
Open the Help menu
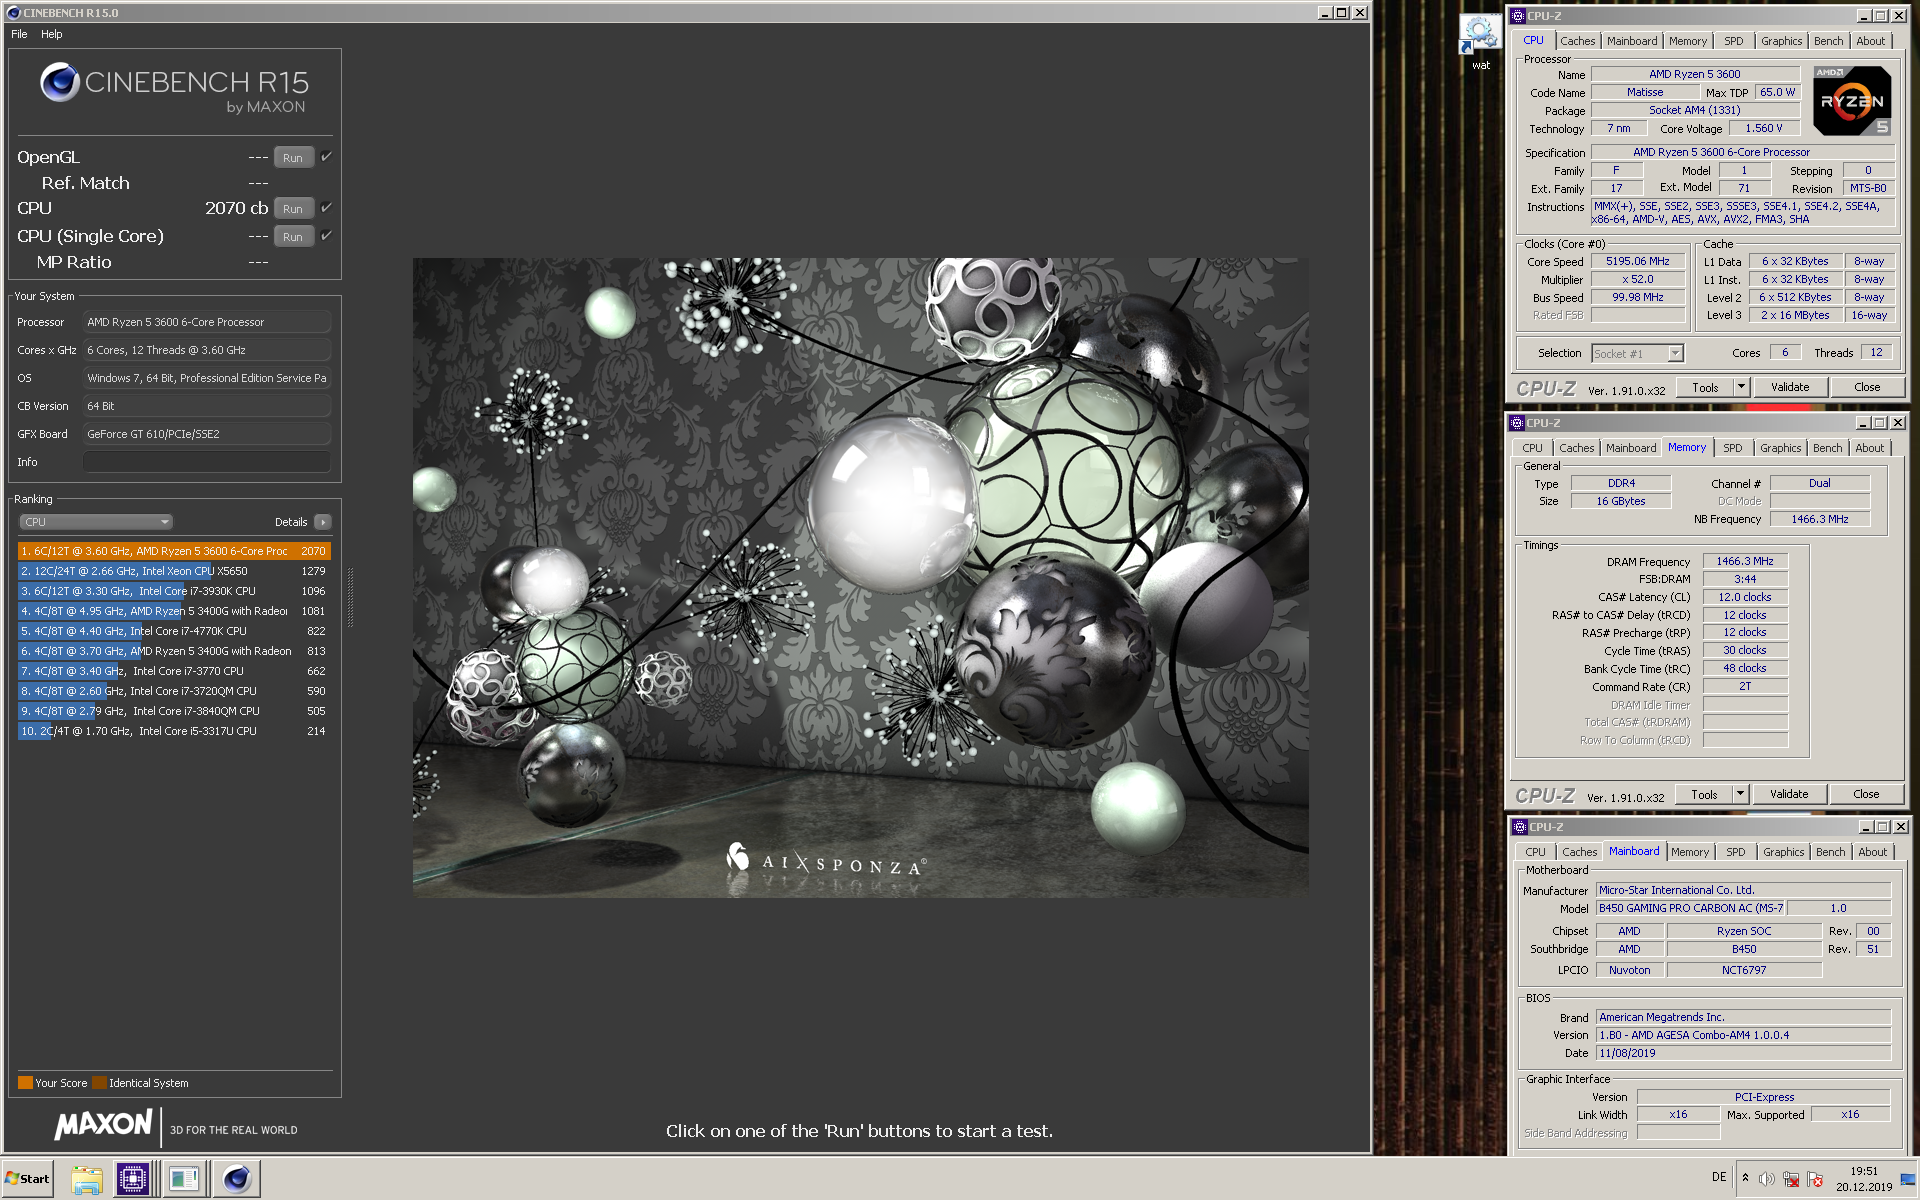pos(51,34)
